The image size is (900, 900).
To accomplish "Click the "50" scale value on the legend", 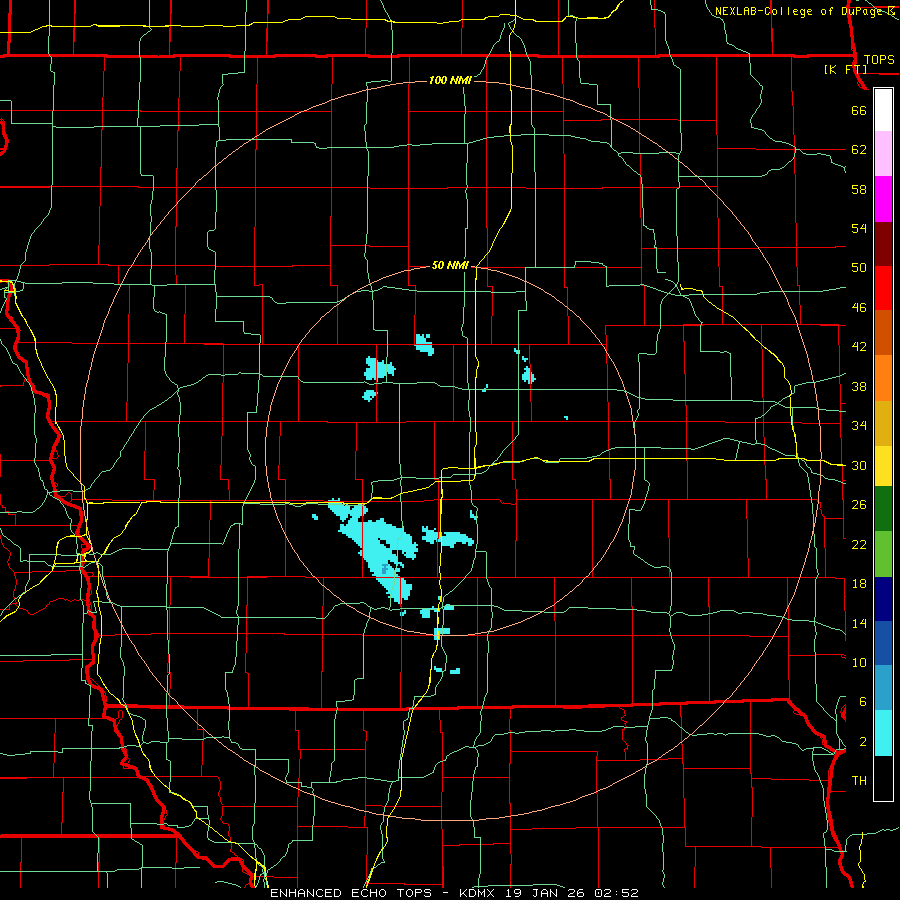I will [859, 268].
